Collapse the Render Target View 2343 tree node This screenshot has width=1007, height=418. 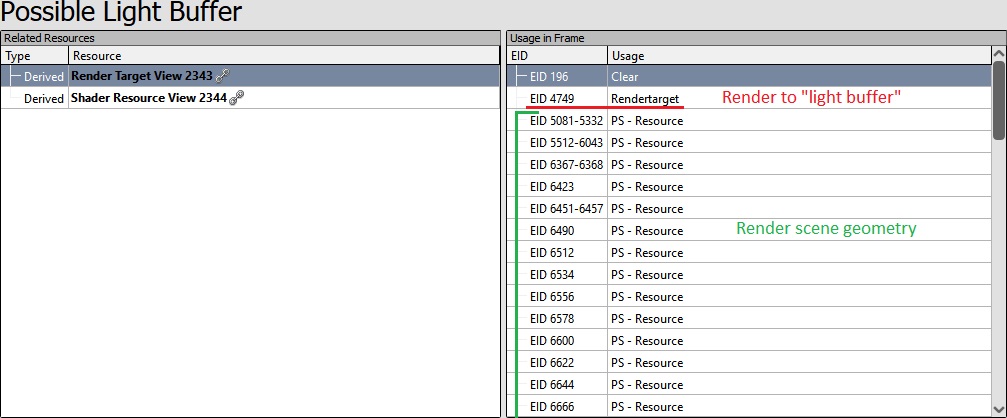13,76
